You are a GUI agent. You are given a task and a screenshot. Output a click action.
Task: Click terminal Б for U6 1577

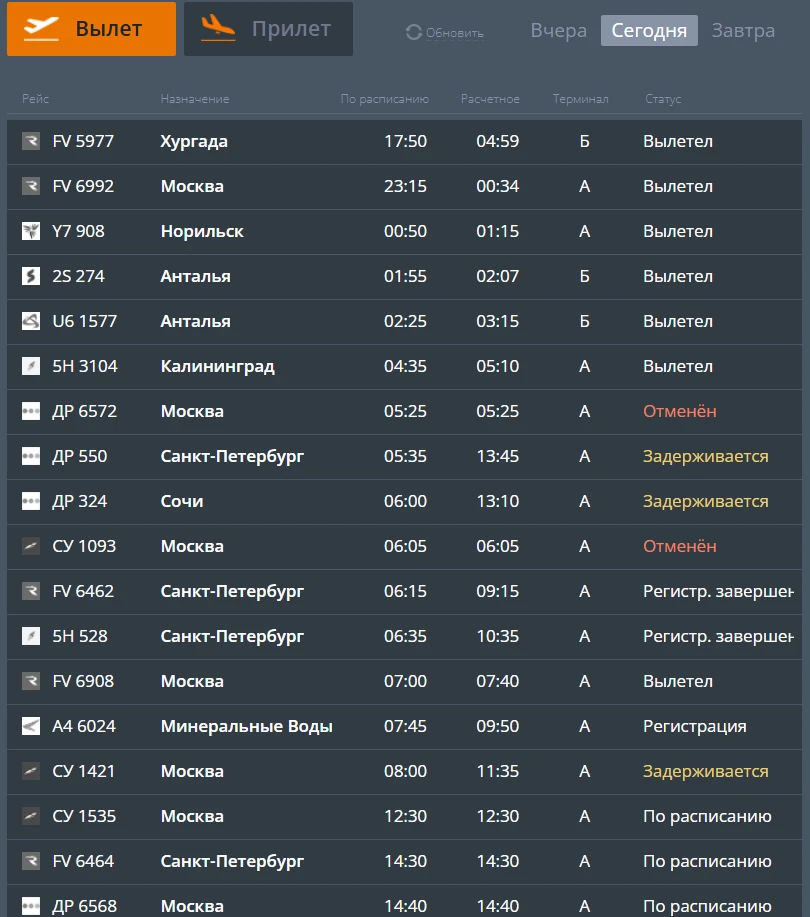(x=584, y=321)
